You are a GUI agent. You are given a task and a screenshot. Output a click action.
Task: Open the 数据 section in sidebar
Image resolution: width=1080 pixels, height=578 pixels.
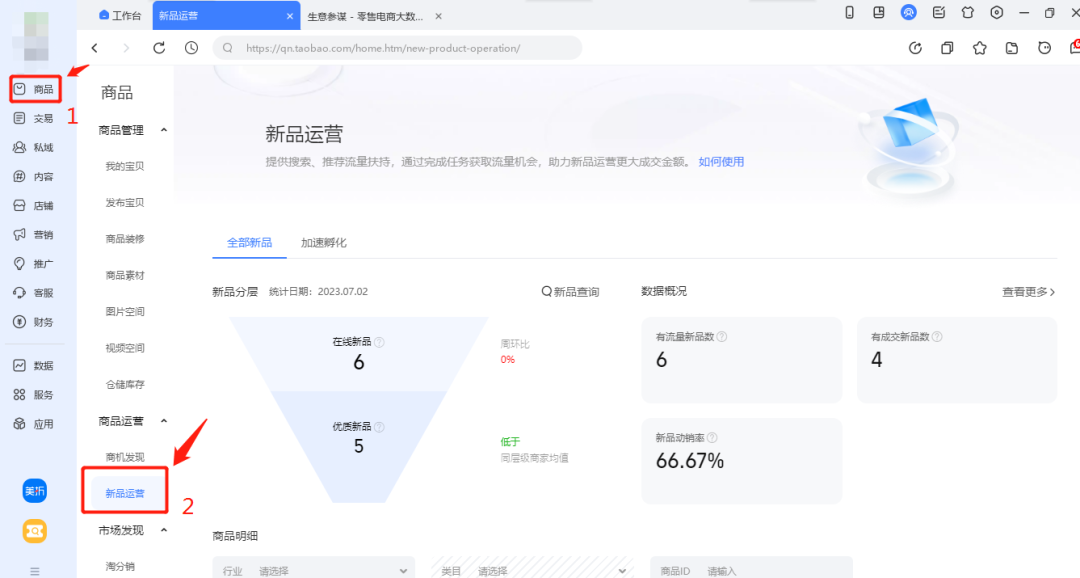[x=34, y=366]
